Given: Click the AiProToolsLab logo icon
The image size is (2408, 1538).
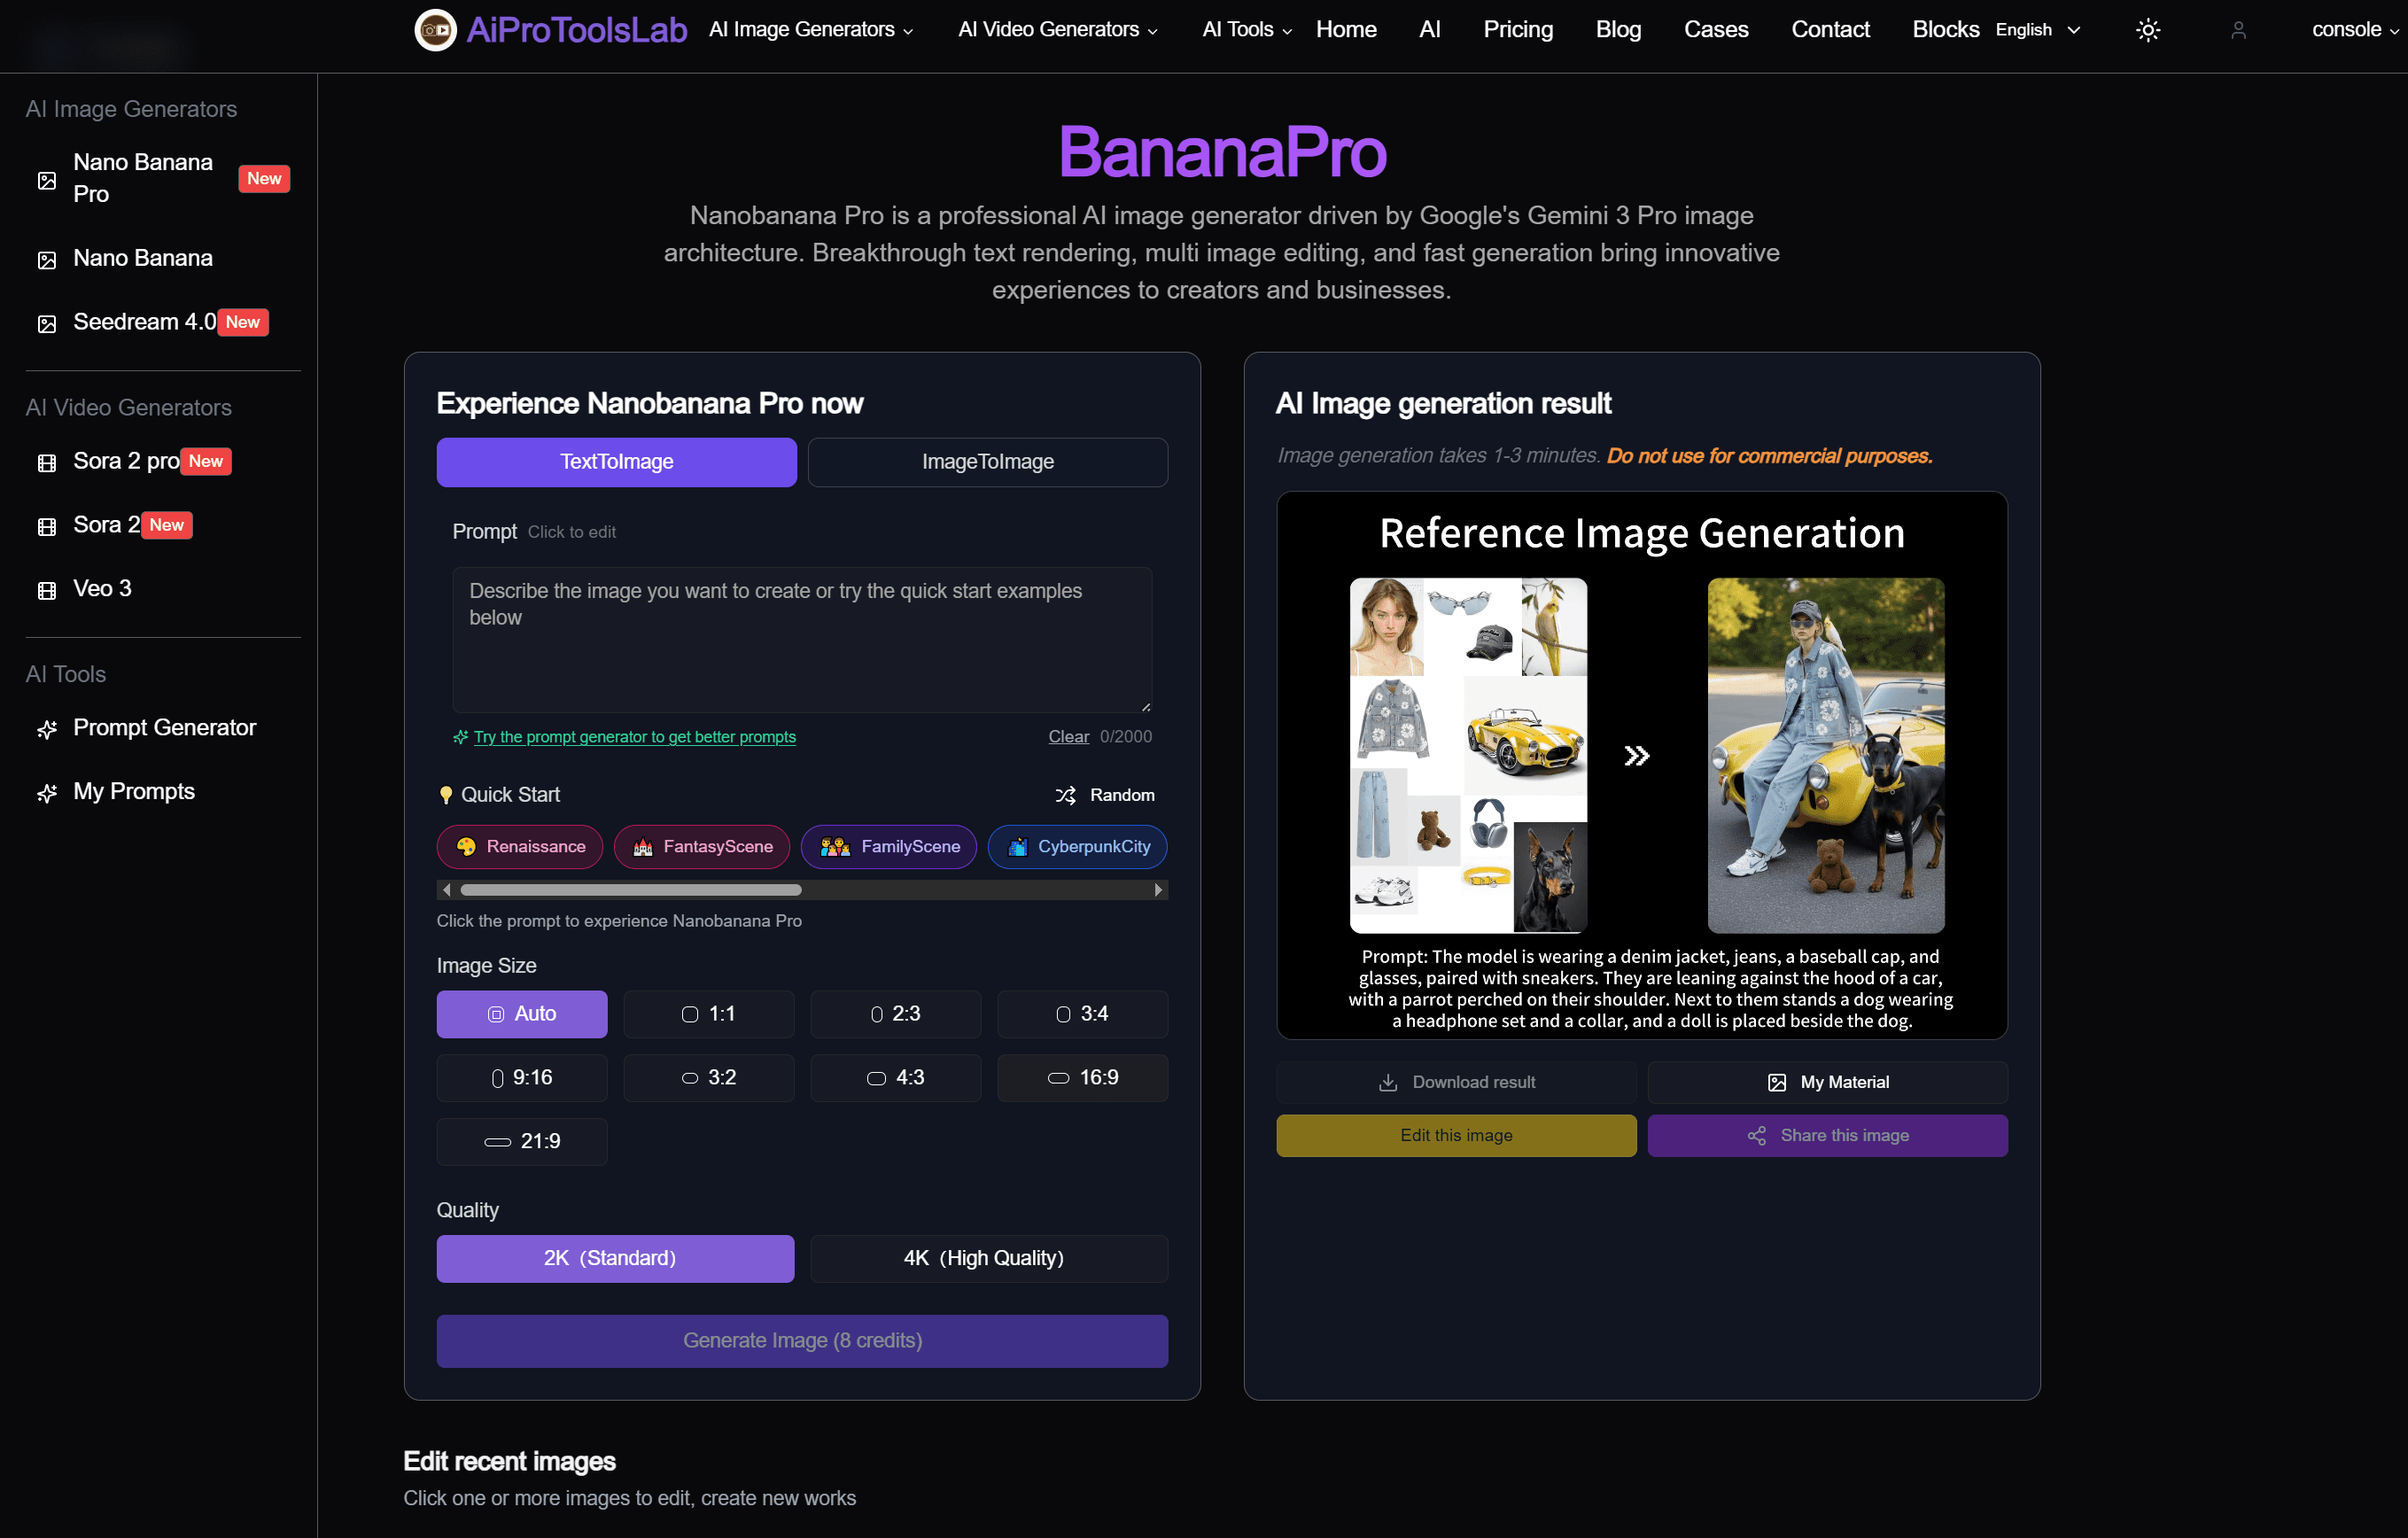Looking at the screenshot, I should pos(436,30).
